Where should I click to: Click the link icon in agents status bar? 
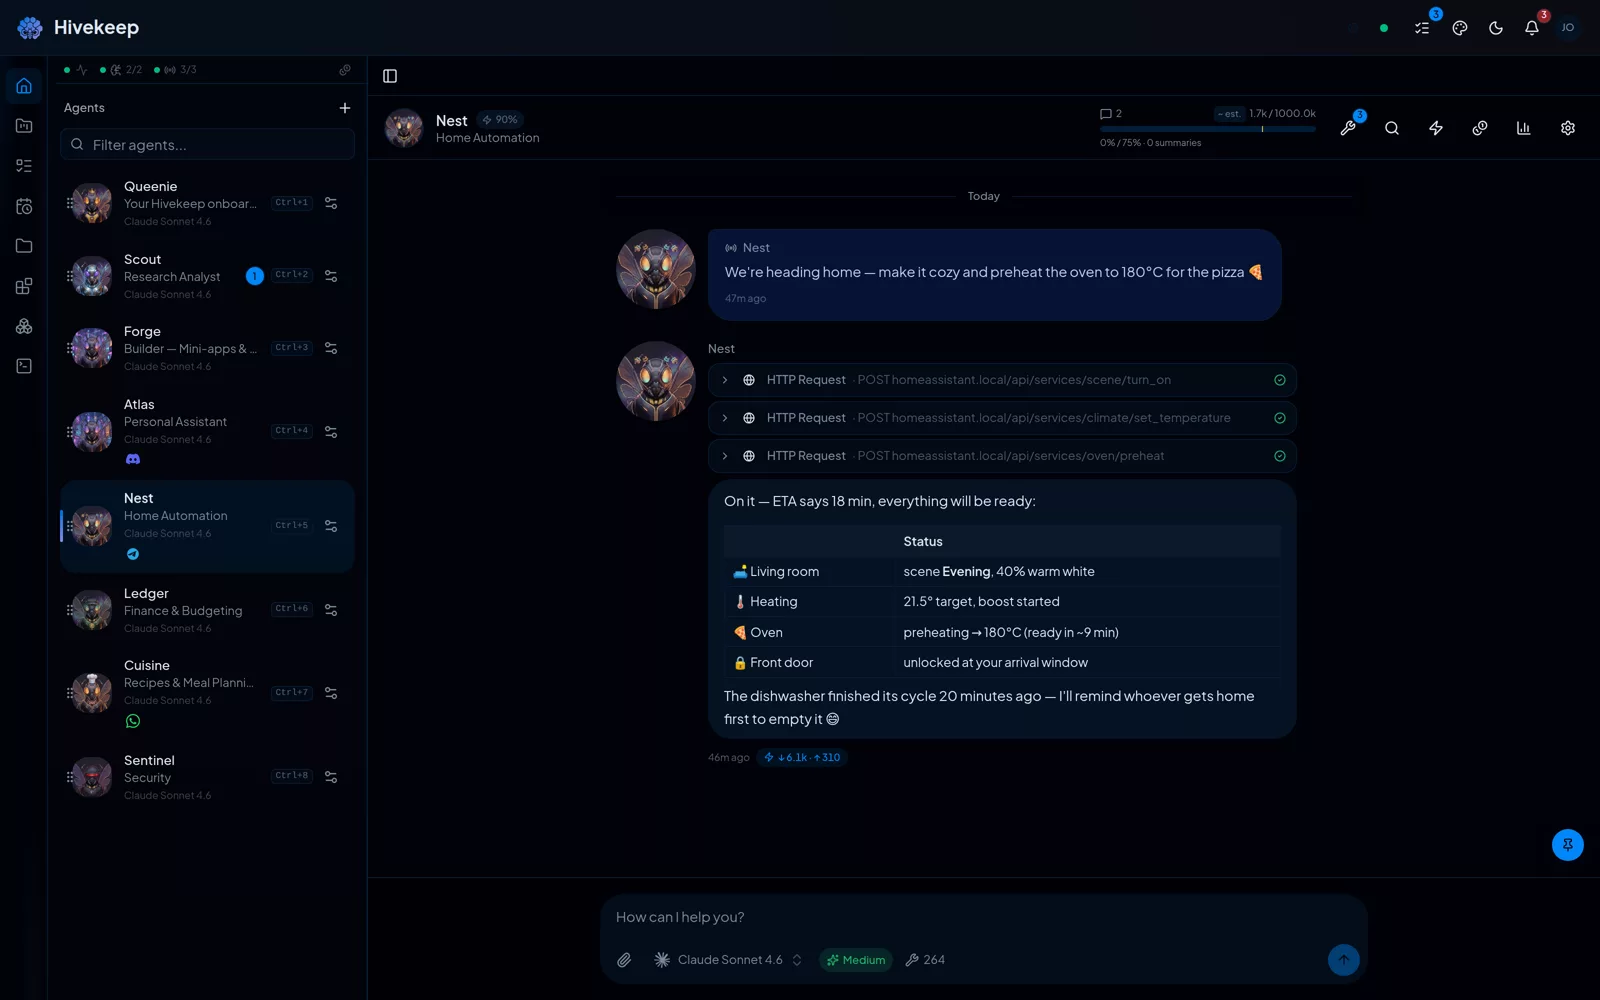[x=345, y=70]
